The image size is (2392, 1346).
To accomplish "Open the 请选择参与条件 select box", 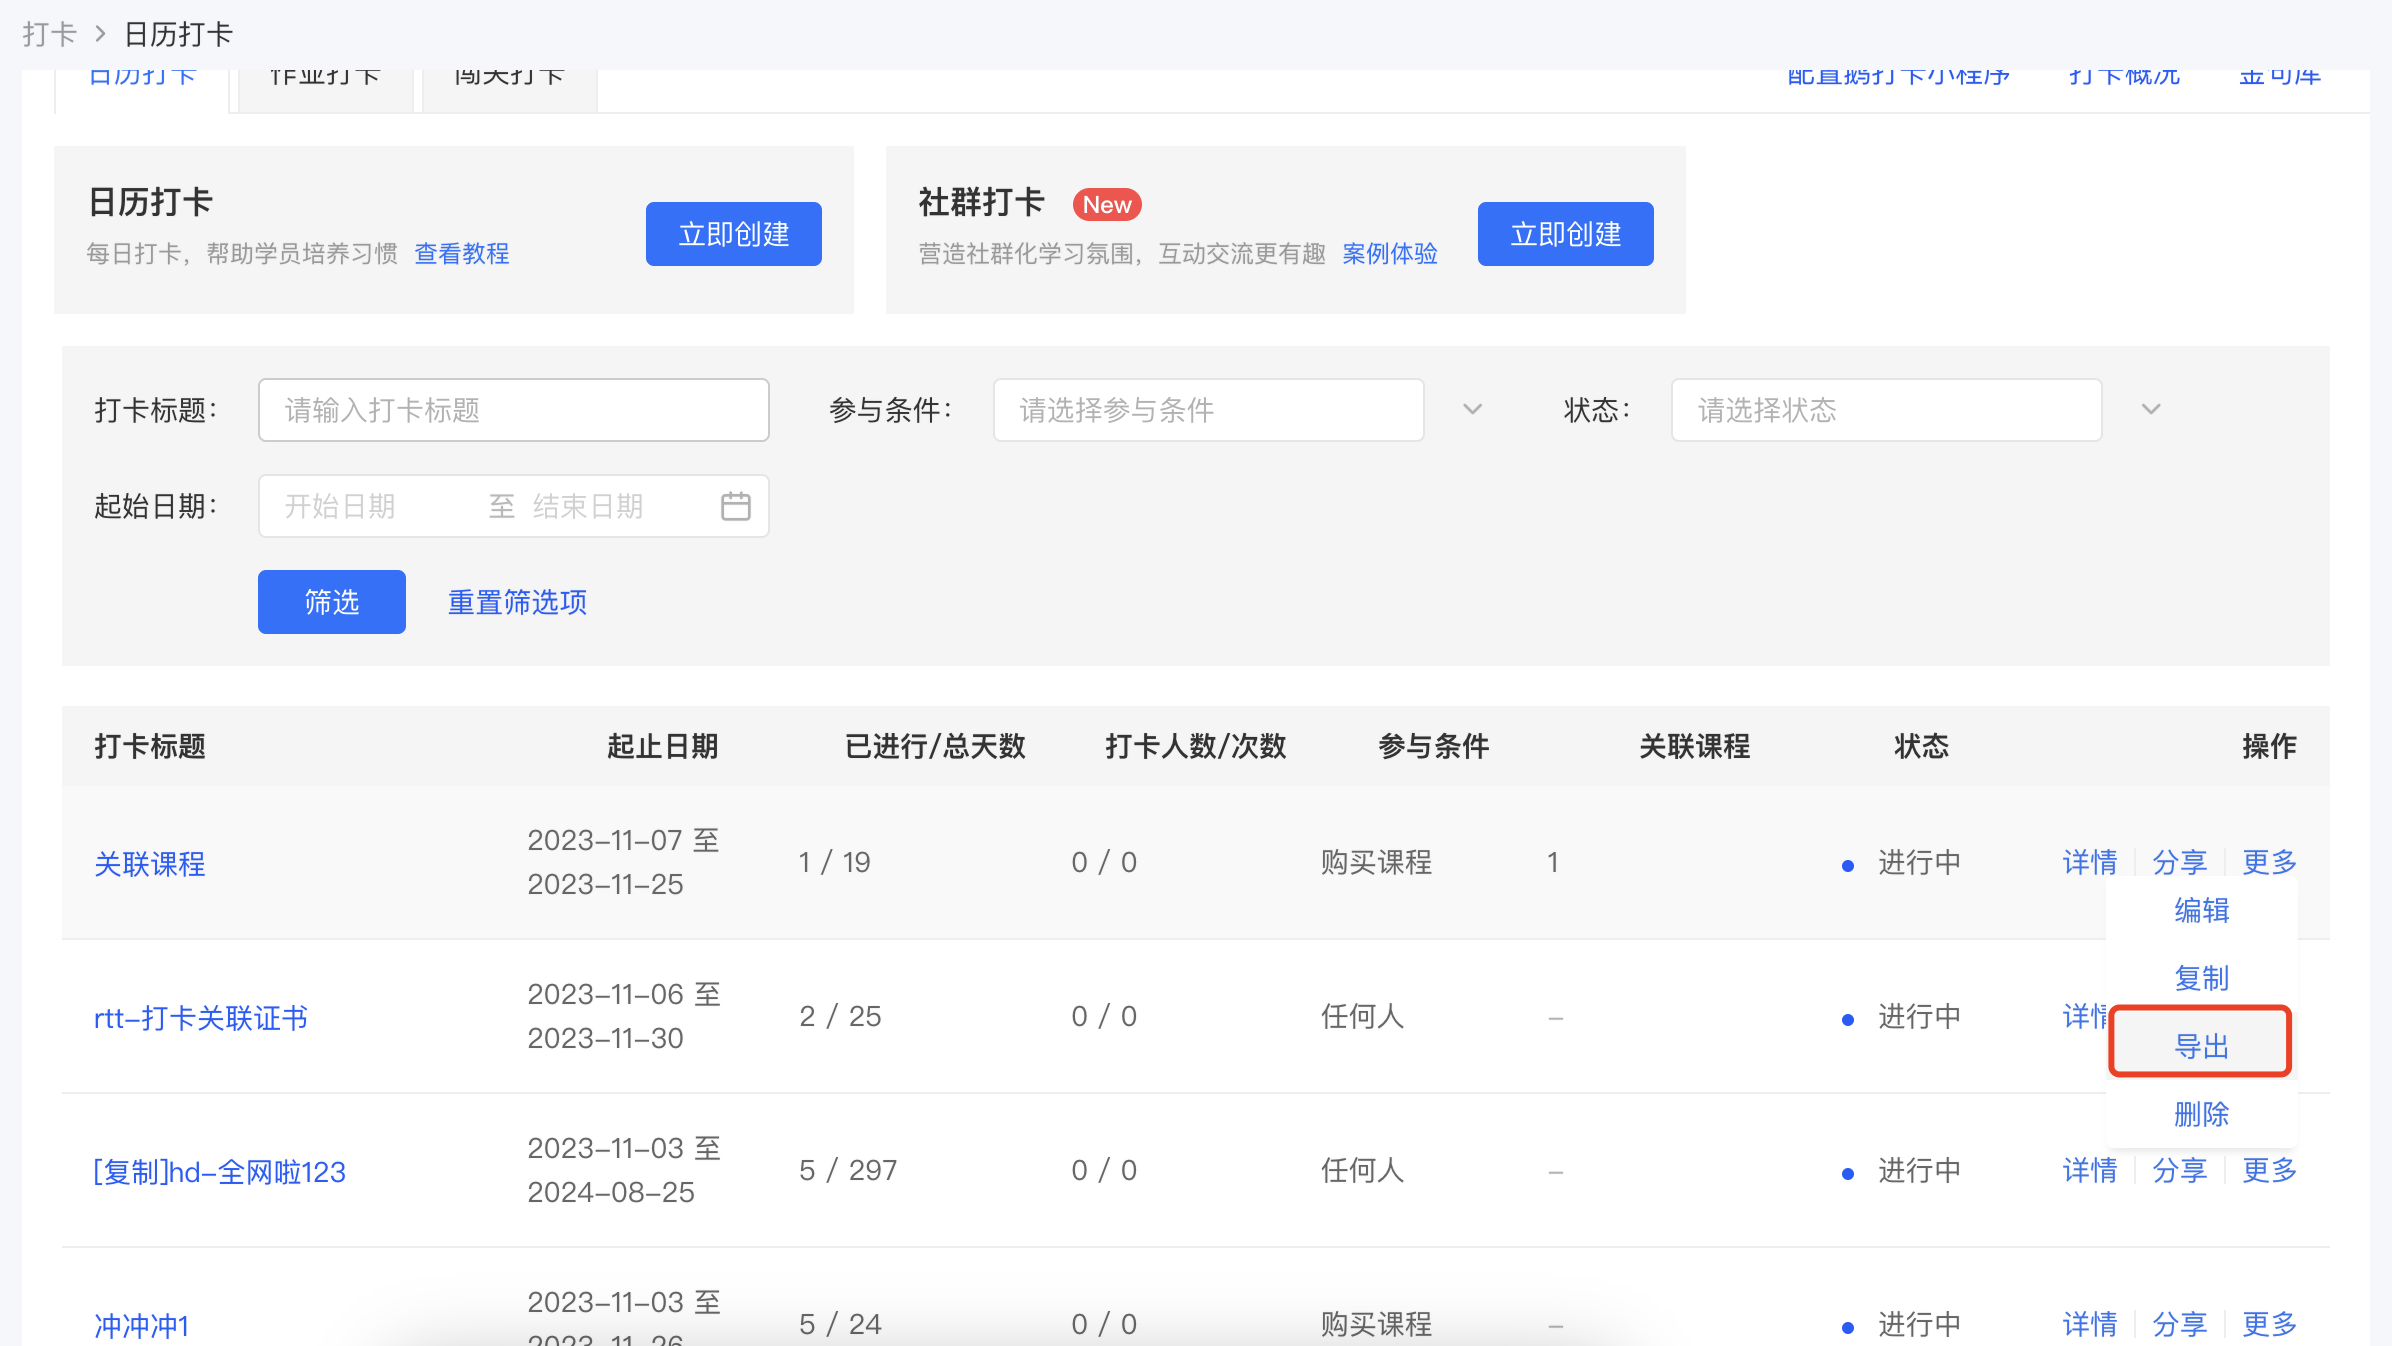I will click(x=1208, y=410).
